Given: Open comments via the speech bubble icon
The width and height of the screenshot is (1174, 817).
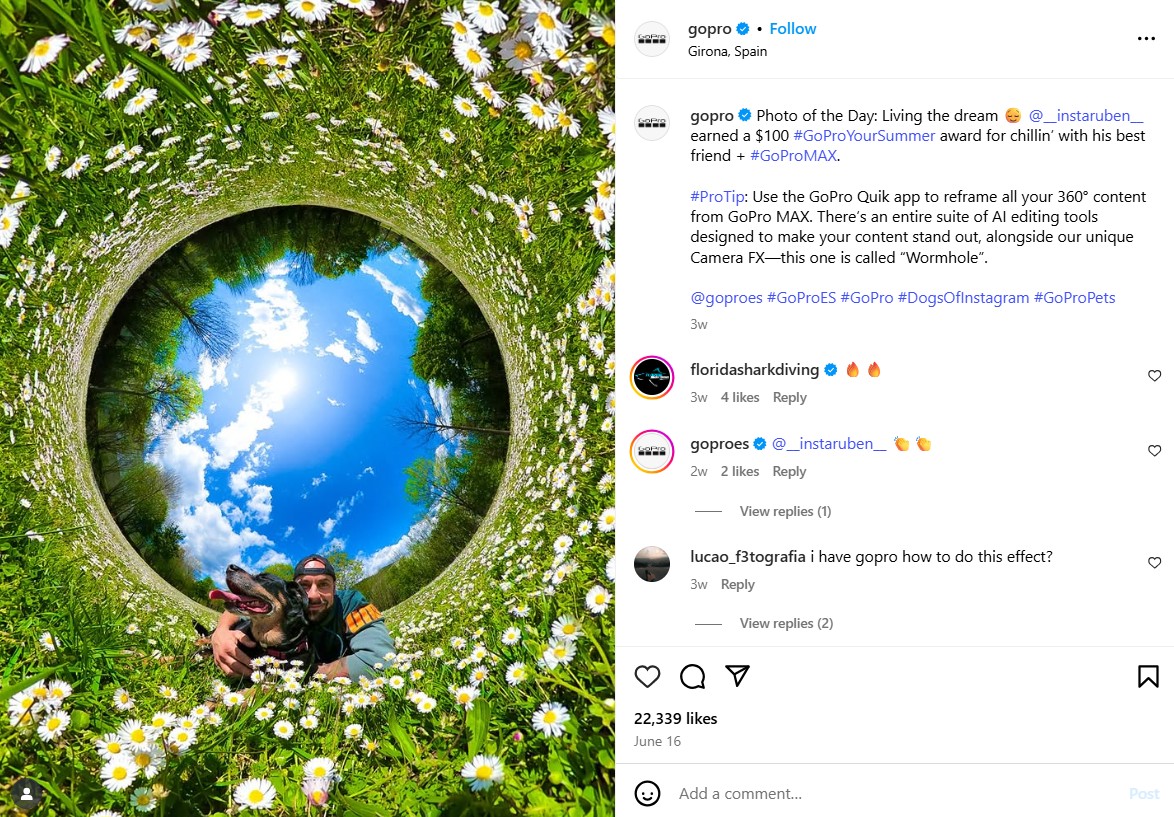Looking at the screenshot, I should (x=692, y=676).
